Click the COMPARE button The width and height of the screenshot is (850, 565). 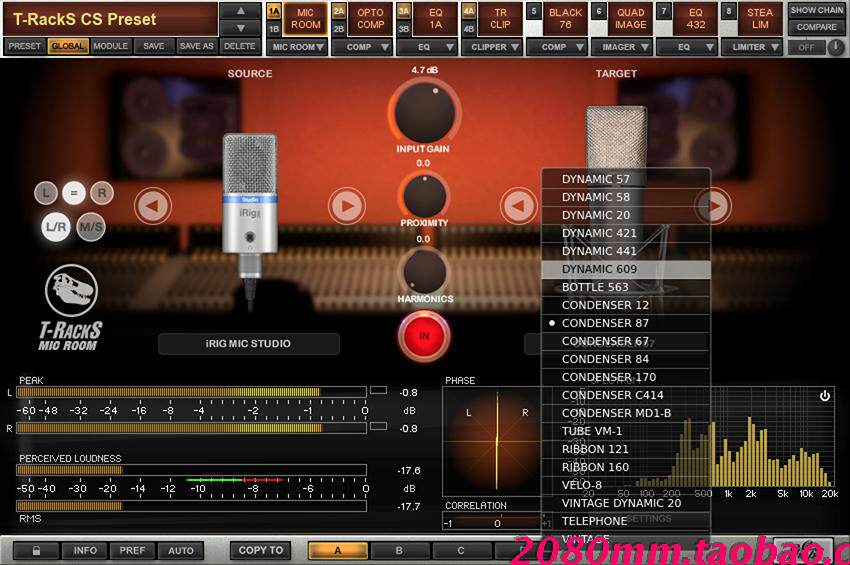817,27
